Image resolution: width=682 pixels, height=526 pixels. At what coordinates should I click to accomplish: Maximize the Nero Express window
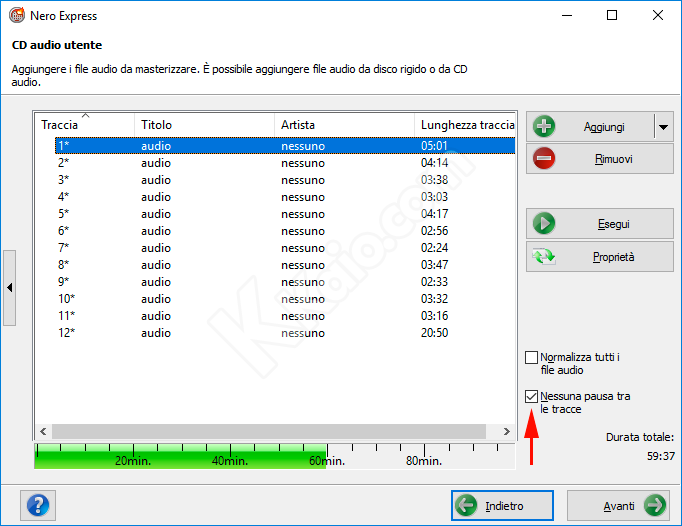[612, 16]
